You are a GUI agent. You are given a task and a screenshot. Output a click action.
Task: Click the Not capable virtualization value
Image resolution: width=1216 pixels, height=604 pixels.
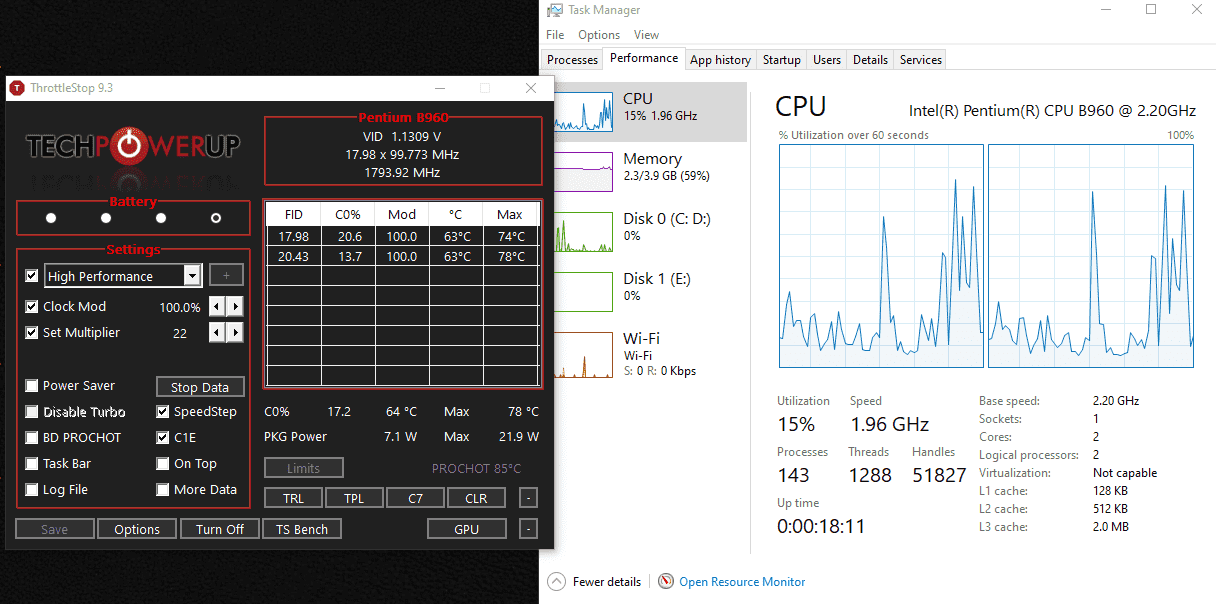1125,473
